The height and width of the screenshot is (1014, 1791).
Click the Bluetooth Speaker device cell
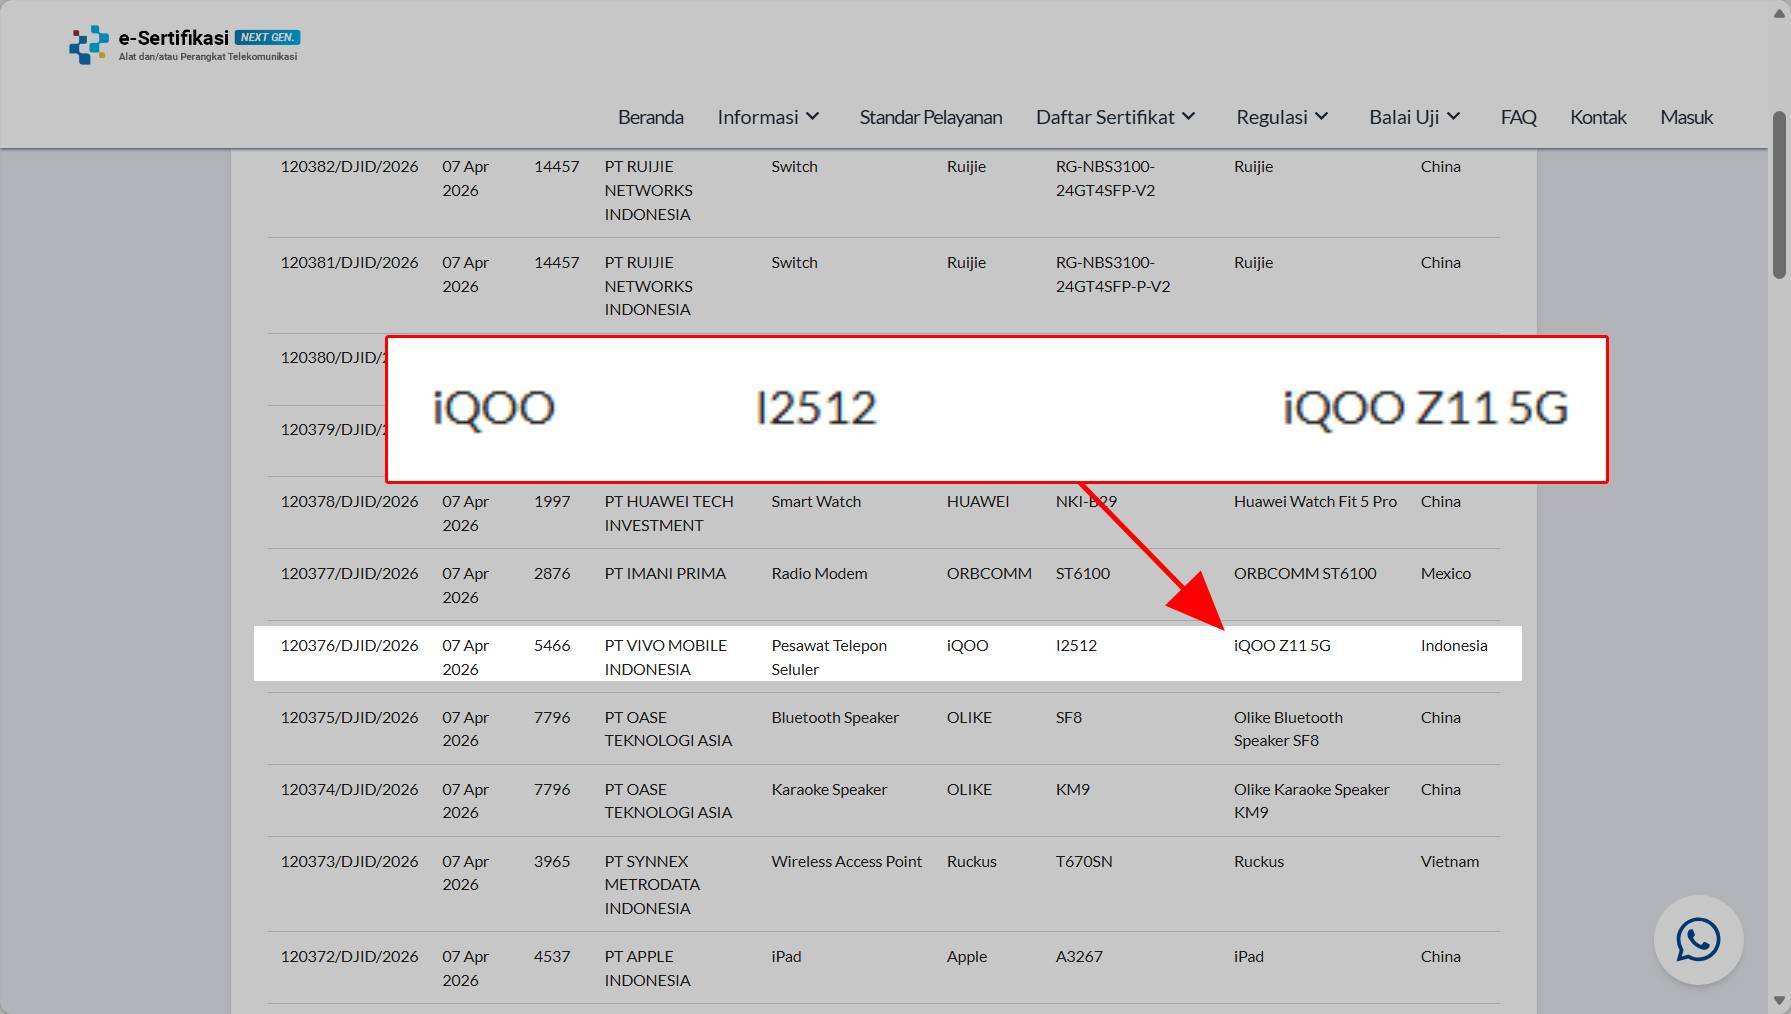click(x=835, y=718)
